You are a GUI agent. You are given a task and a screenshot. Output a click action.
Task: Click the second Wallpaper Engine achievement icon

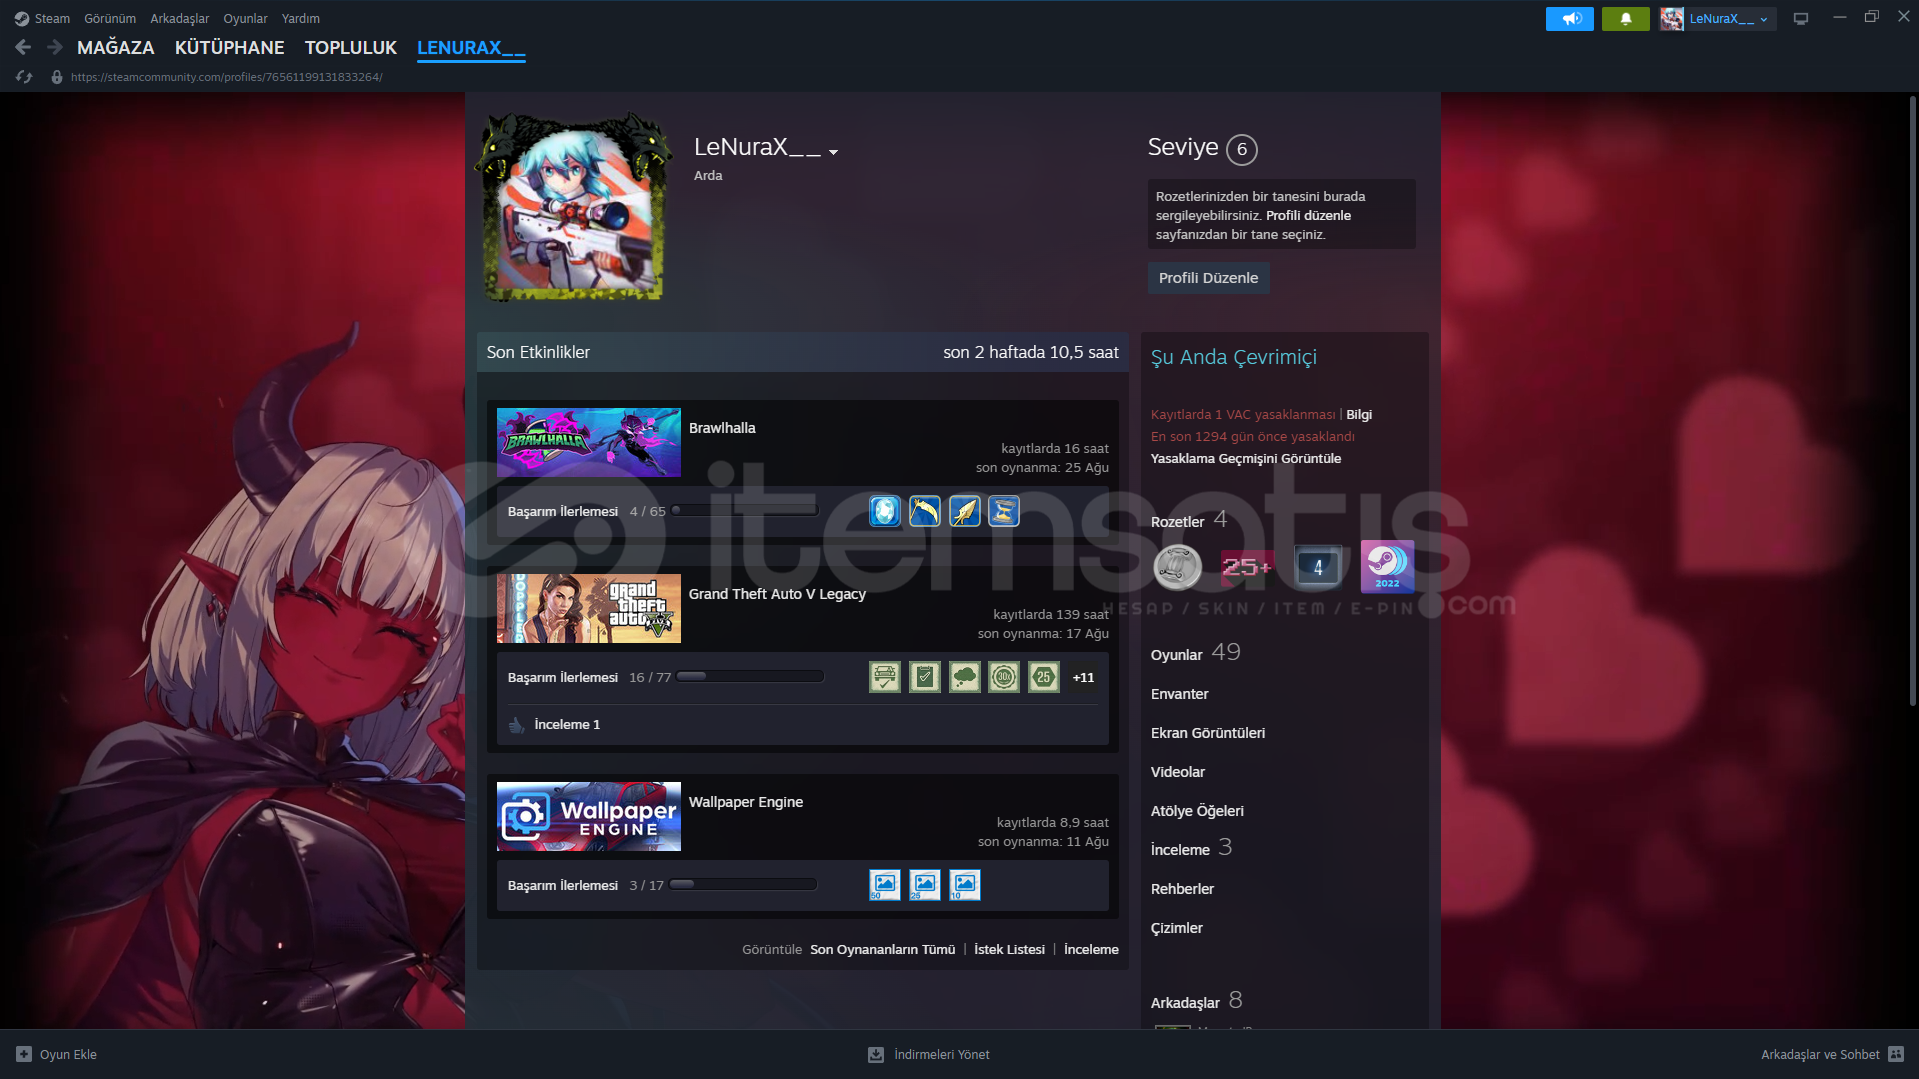[925, 885]
